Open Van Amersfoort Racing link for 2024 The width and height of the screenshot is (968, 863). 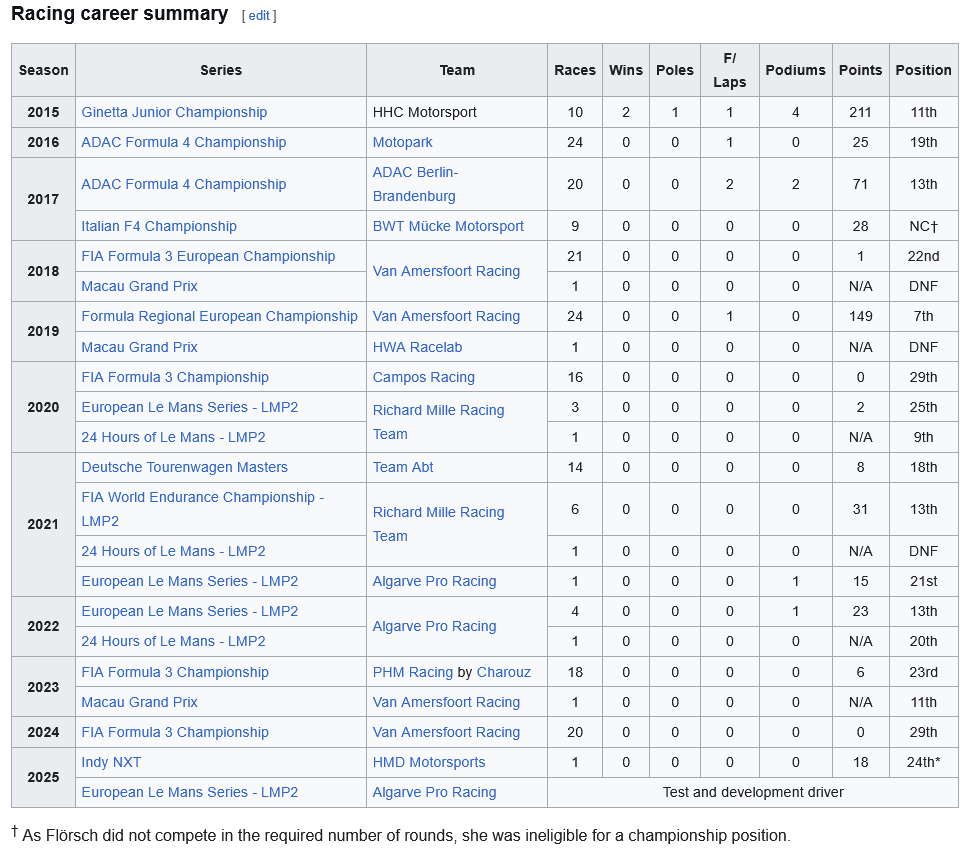coord(446,733)
